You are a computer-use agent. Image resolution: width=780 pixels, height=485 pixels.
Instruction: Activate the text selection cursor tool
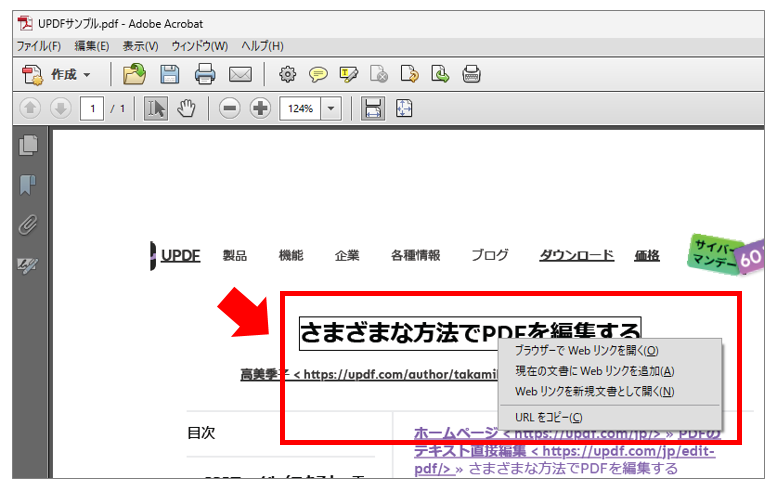(156, 108)
